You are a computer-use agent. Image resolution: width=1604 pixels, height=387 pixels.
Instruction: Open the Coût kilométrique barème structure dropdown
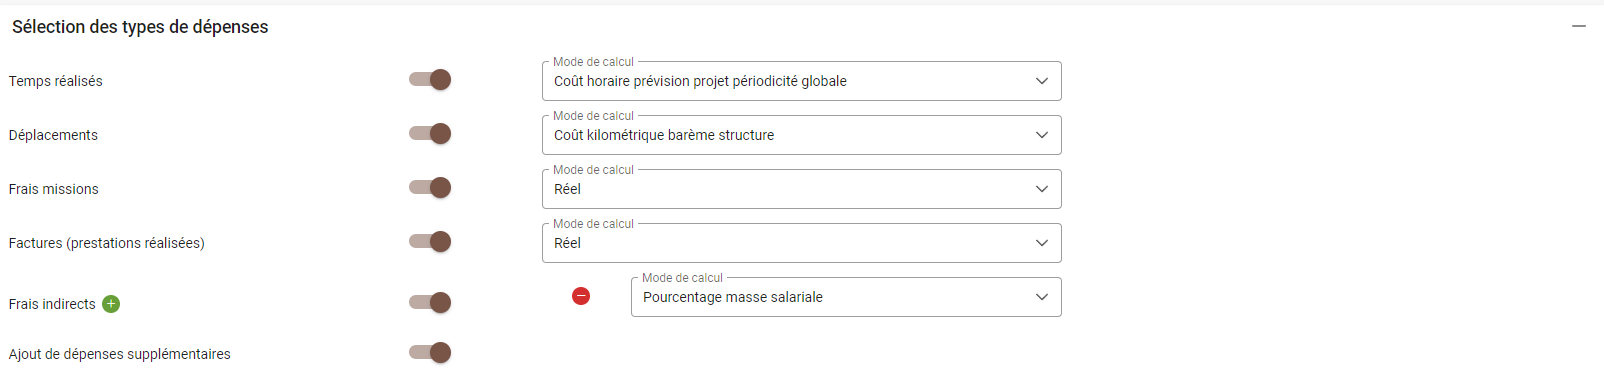click(x=801, y=135)
